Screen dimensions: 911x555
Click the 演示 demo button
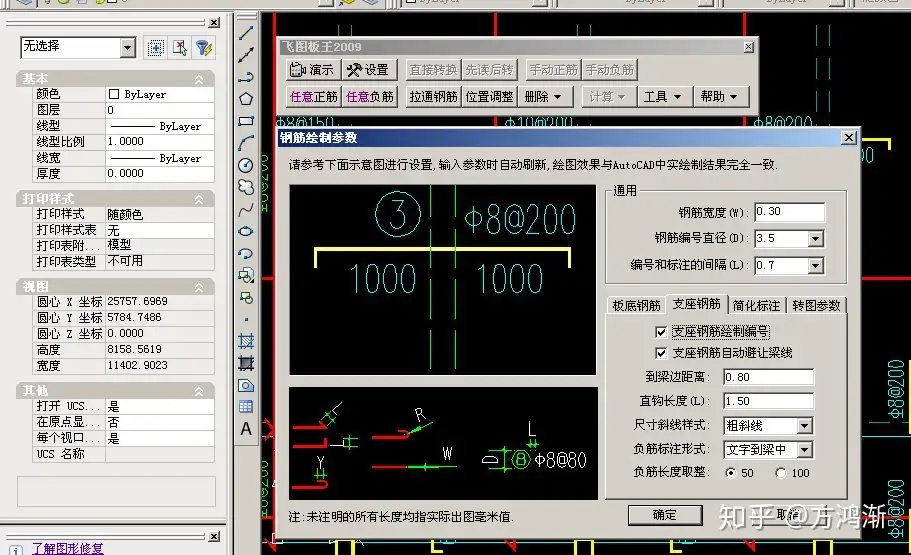pos(313,70)
